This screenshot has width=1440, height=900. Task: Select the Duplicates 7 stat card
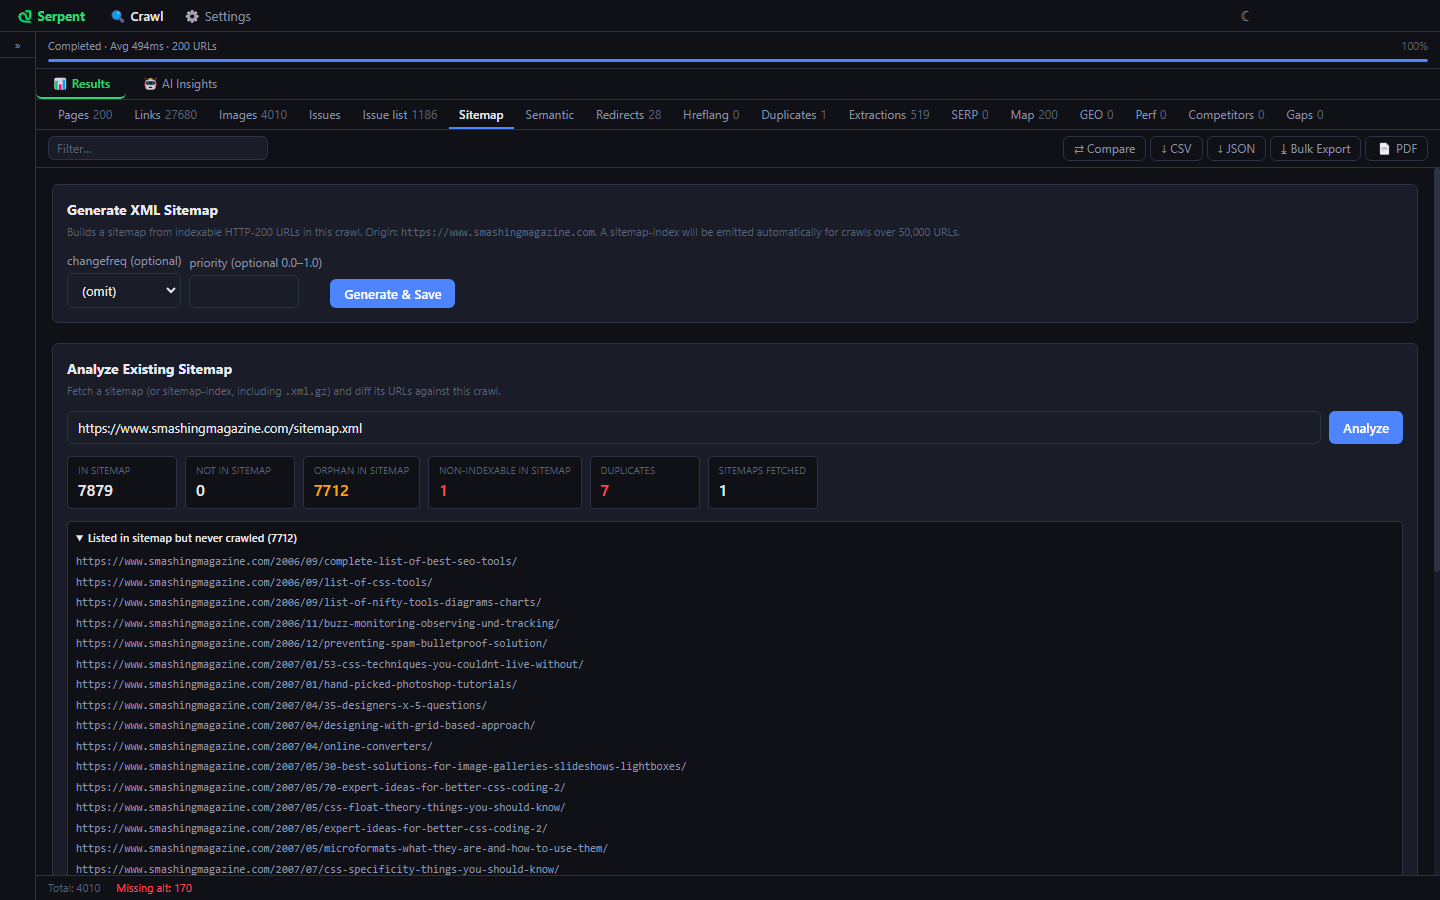tap(645, 482)
